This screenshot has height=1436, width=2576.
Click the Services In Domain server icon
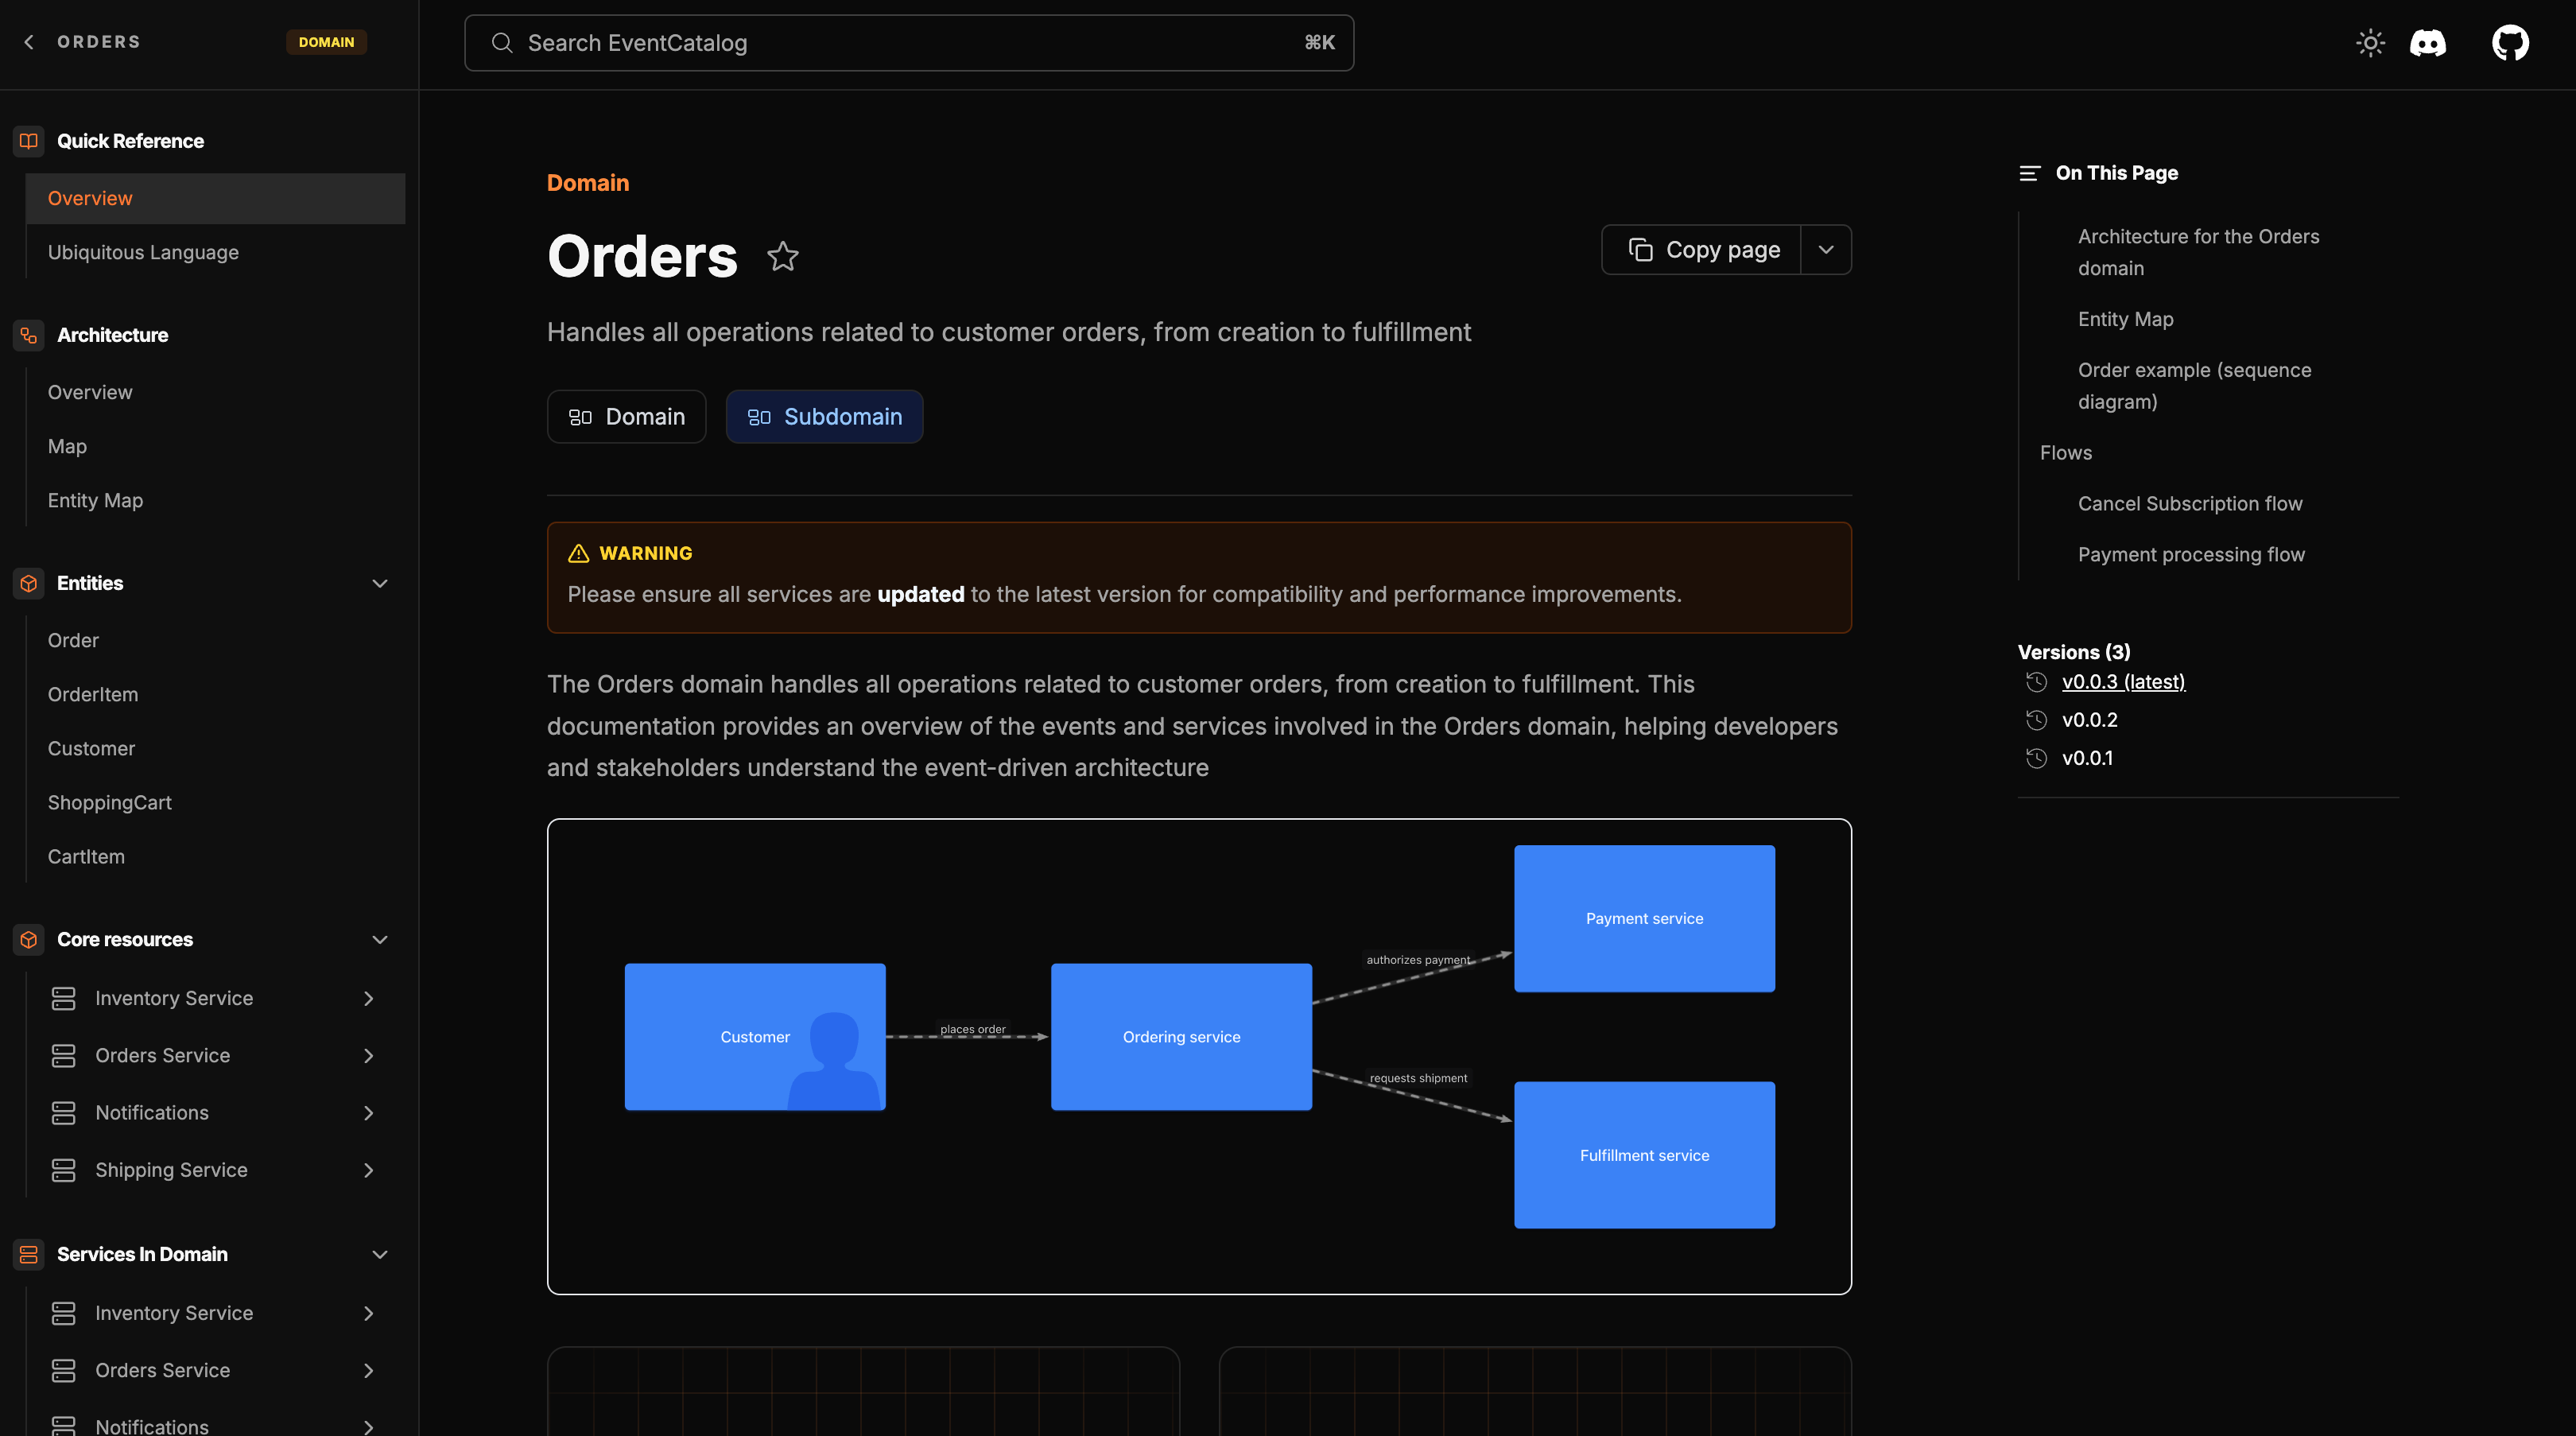click(29, 1254)
